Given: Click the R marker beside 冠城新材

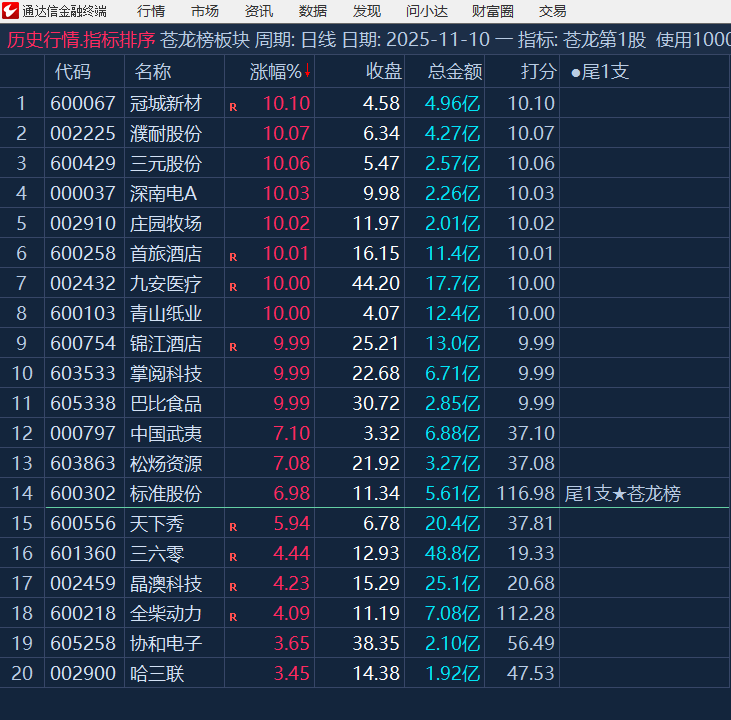Looking at the screenshot, I should pos(233,106).
